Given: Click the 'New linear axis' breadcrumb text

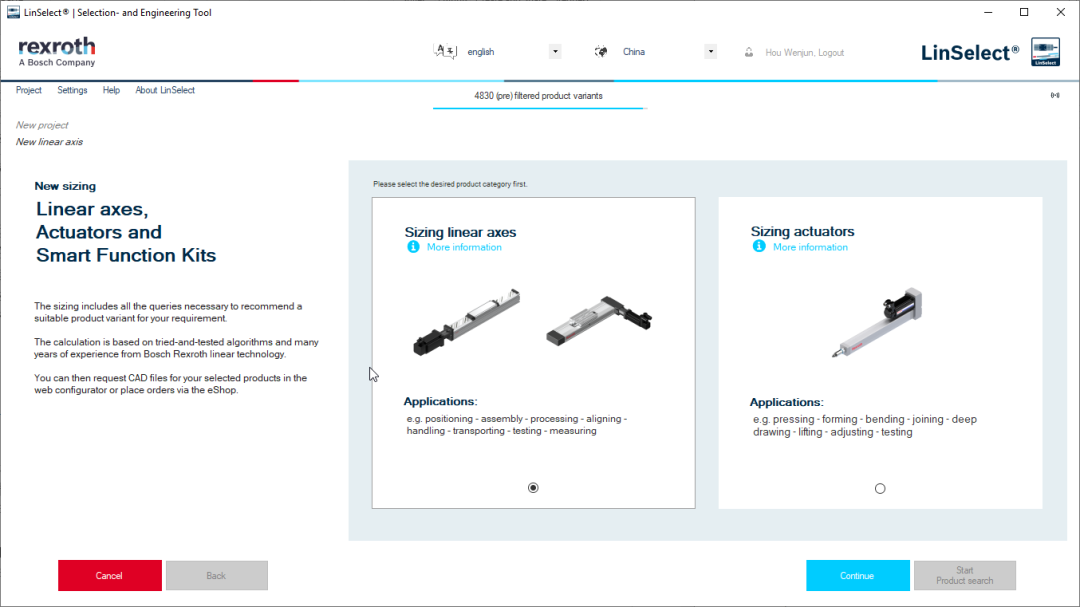Looking at the screenshot, I should click(x=49, y=142).
